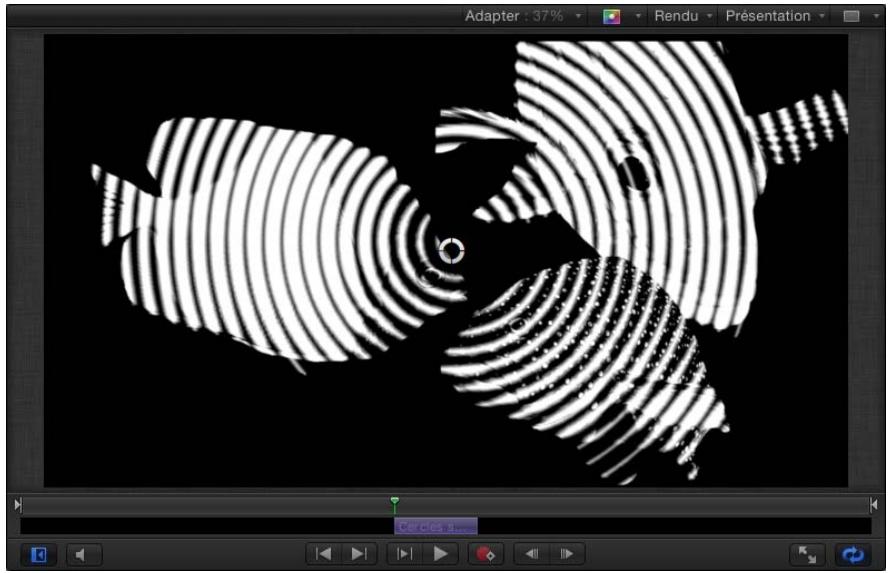Expand the arrow beside the view layout icon
The width and height of the screenshot is (890, 573).
tap(875, 16)
